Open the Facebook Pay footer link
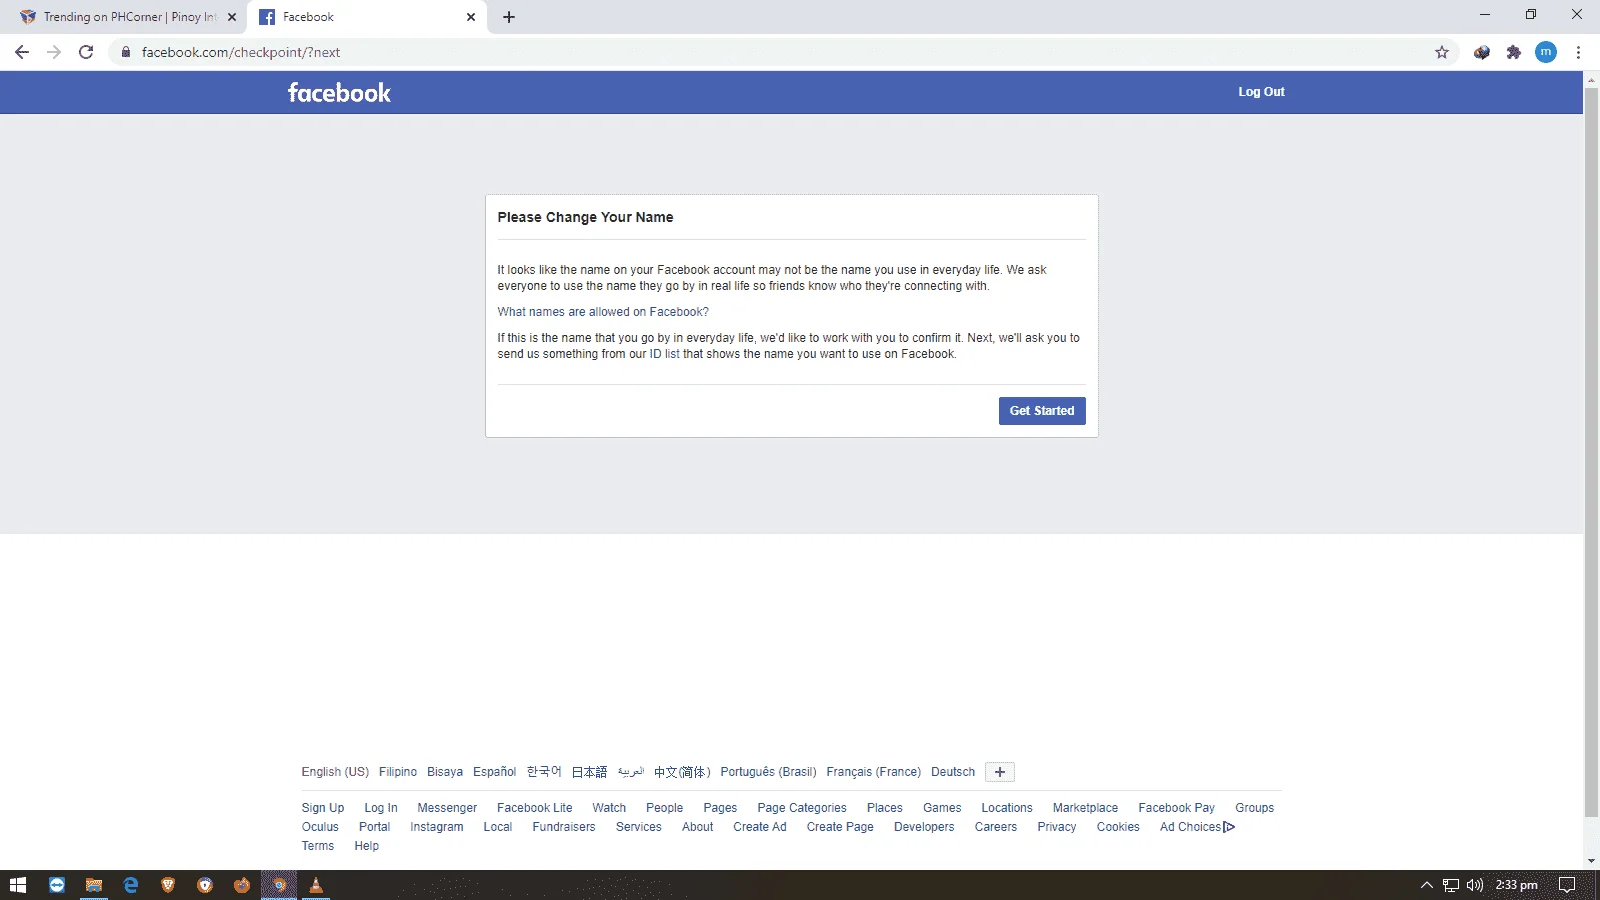 click(x=1177, y=808)
